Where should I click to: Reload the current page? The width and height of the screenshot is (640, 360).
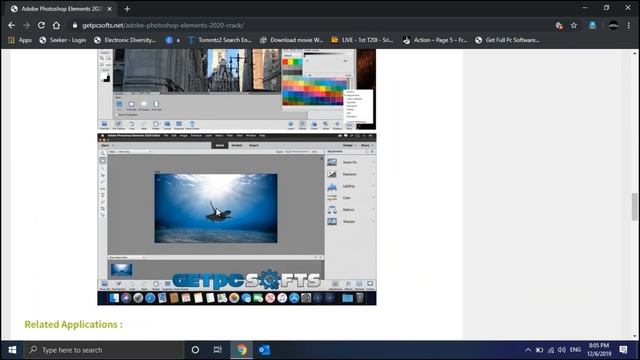[41, 25]
